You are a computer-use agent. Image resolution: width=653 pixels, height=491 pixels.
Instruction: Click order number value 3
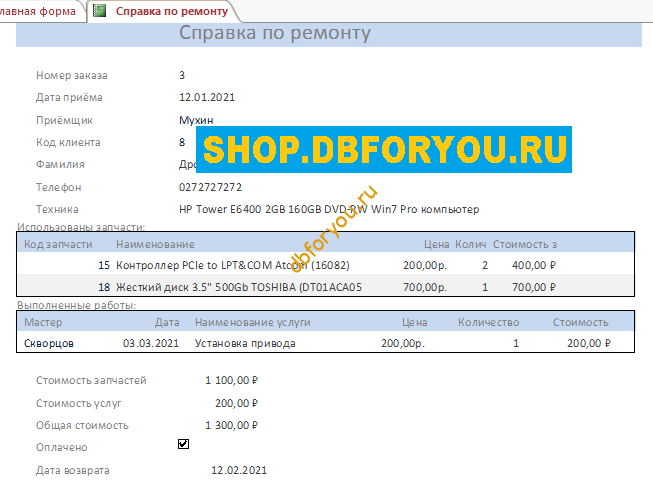click(182, 75)
